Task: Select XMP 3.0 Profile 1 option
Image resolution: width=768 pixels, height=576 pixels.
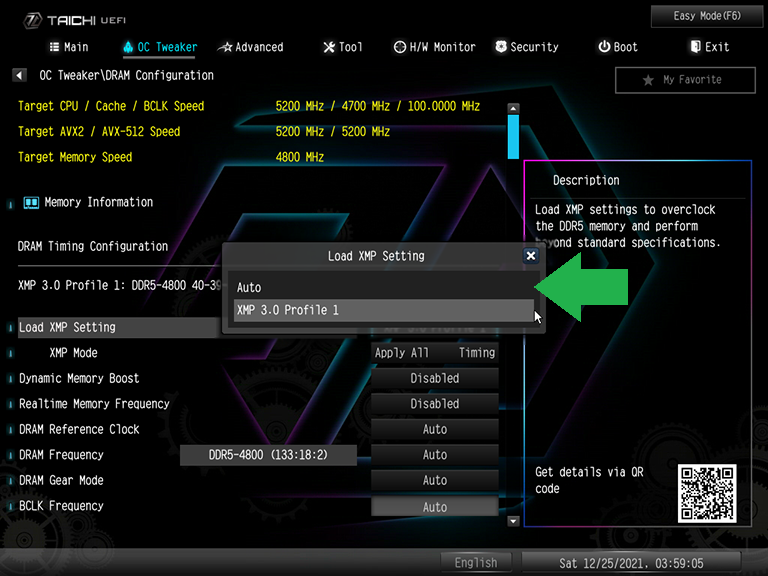Action: (384, 311)
